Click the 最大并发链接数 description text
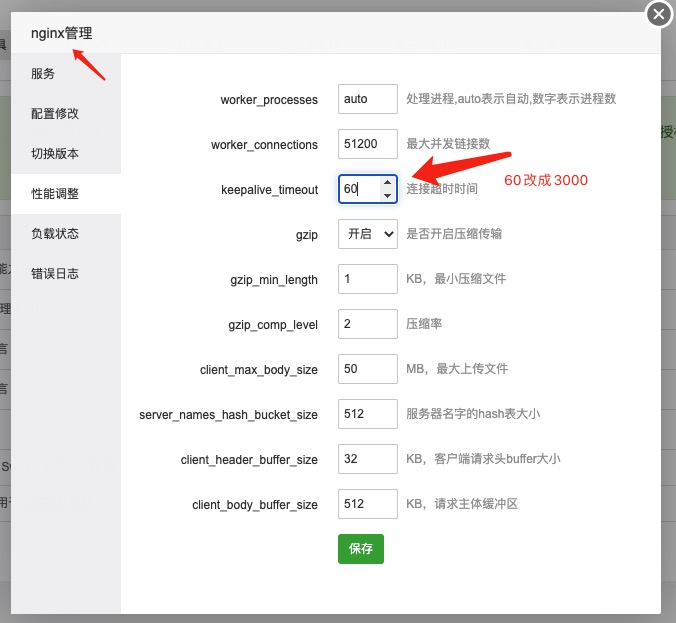The image size is (676, 623). click(x=448, y=144)
